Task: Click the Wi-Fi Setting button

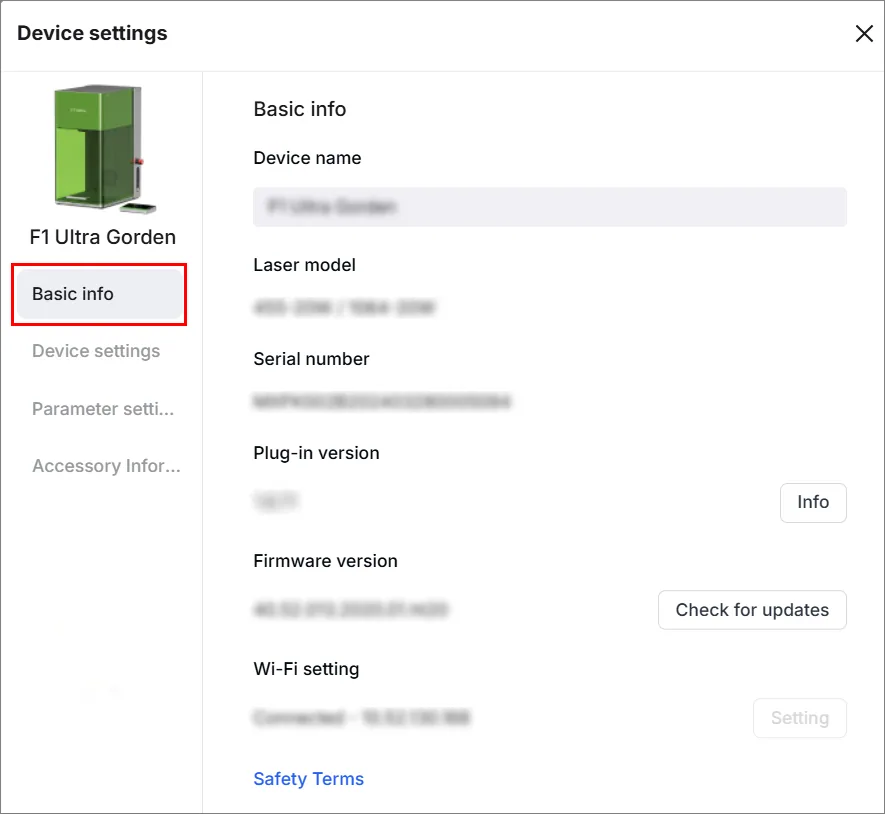Action: (800, 718)
